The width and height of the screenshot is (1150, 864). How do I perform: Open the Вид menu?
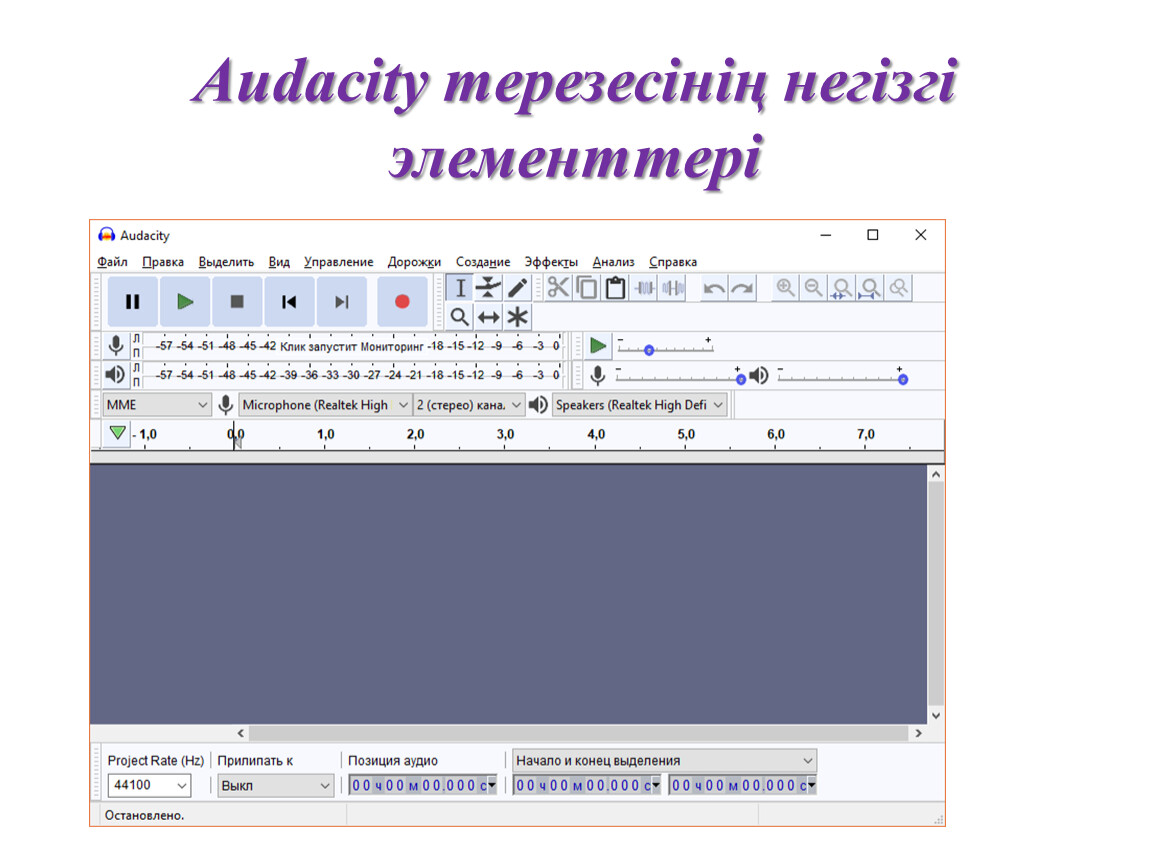[279, 262]
